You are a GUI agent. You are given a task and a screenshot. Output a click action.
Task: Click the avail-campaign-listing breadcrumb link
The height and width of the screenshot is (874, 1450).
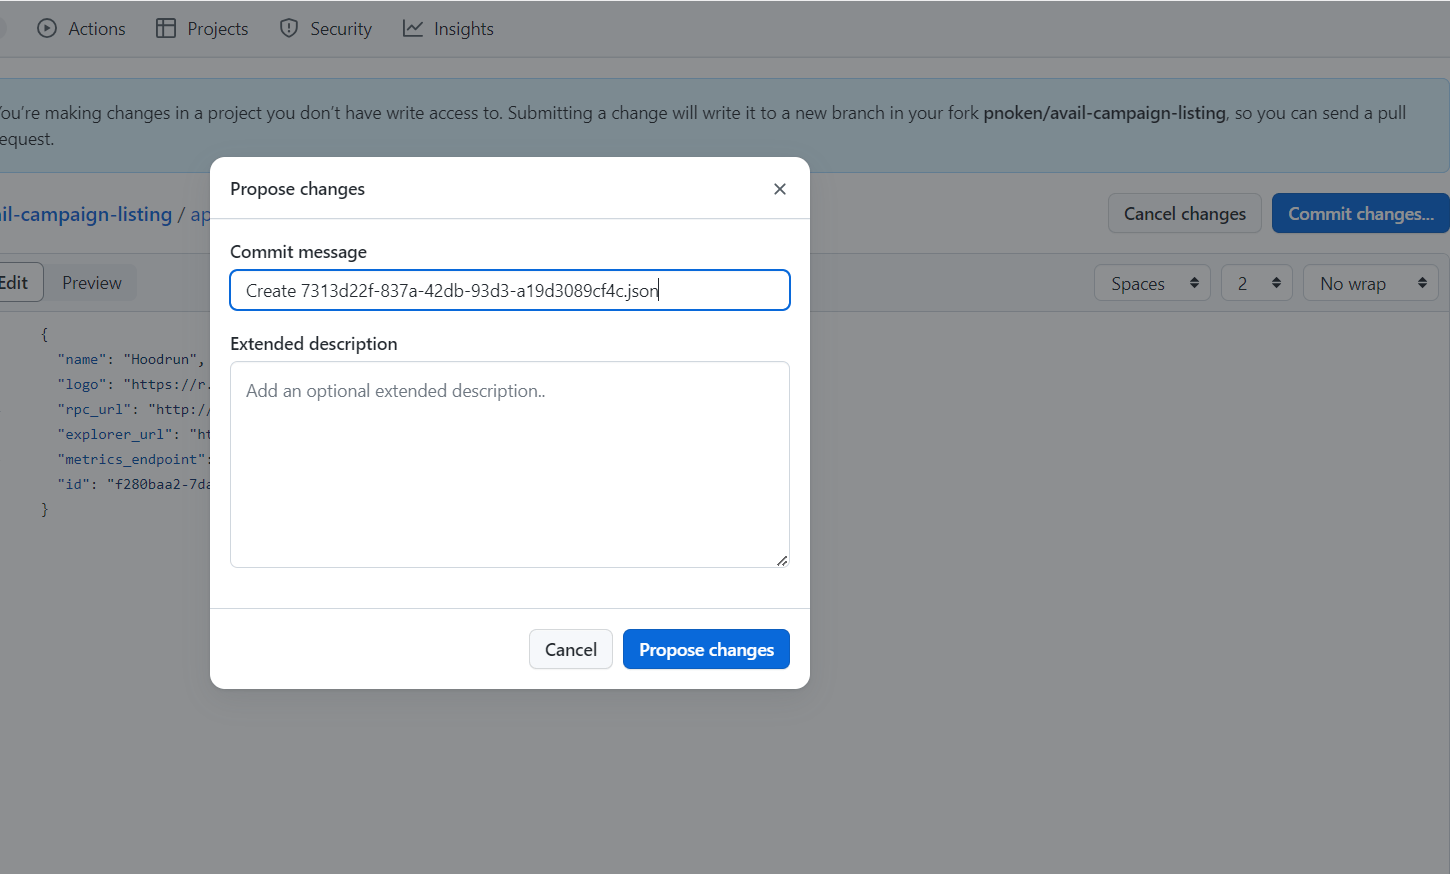pos(87,214)
